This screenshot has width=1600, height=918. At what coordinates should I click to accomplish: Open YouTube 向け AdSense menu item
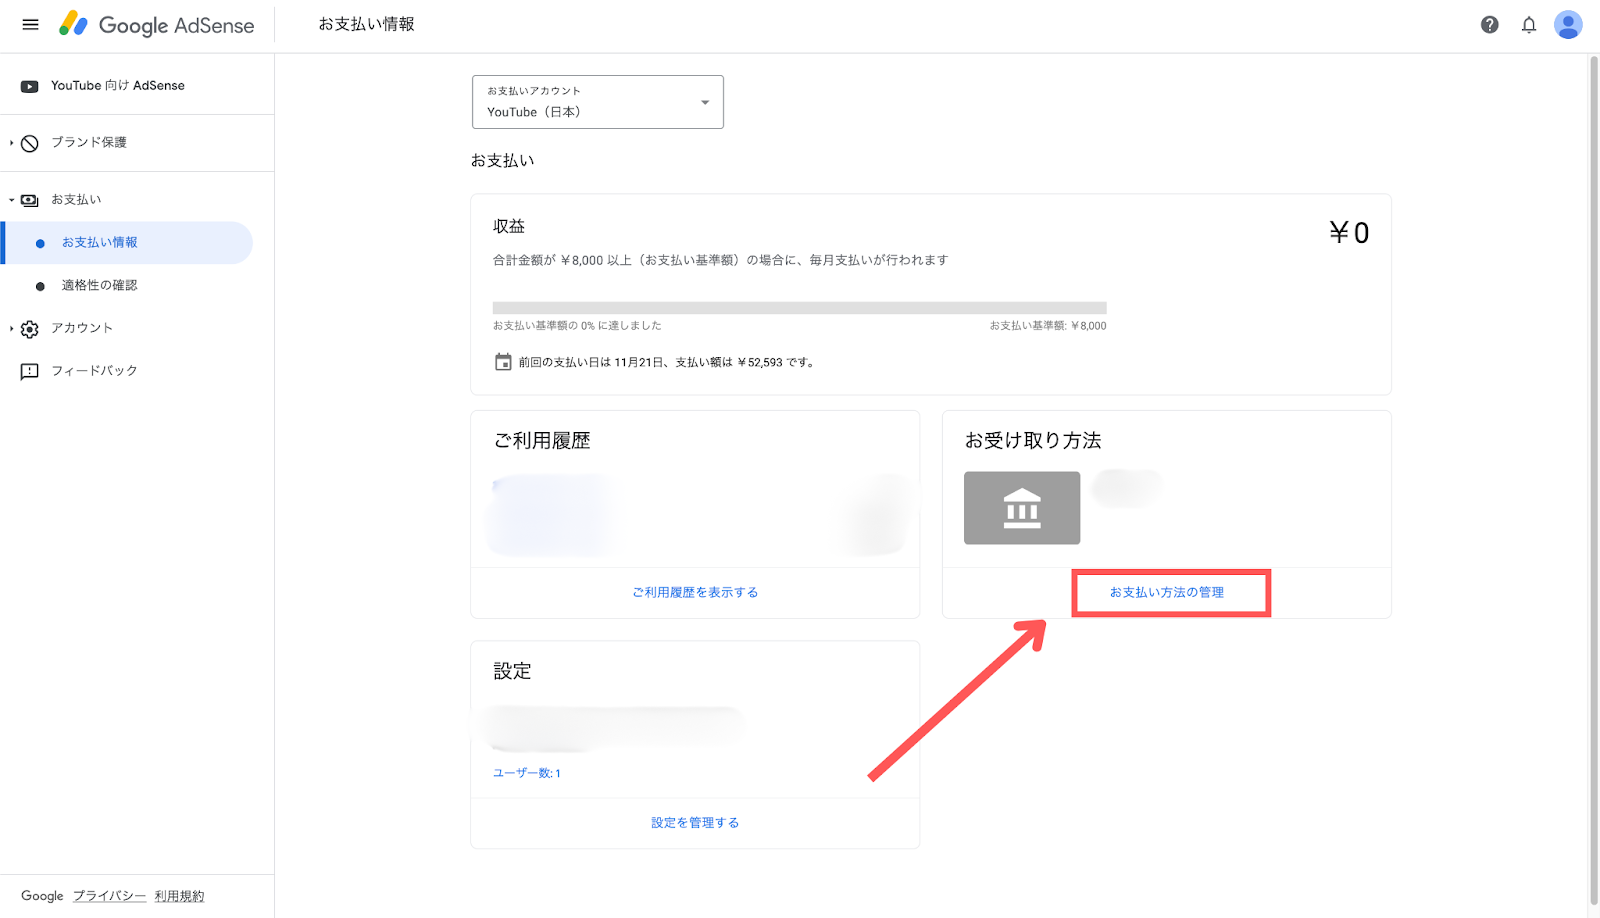point(118,86)
